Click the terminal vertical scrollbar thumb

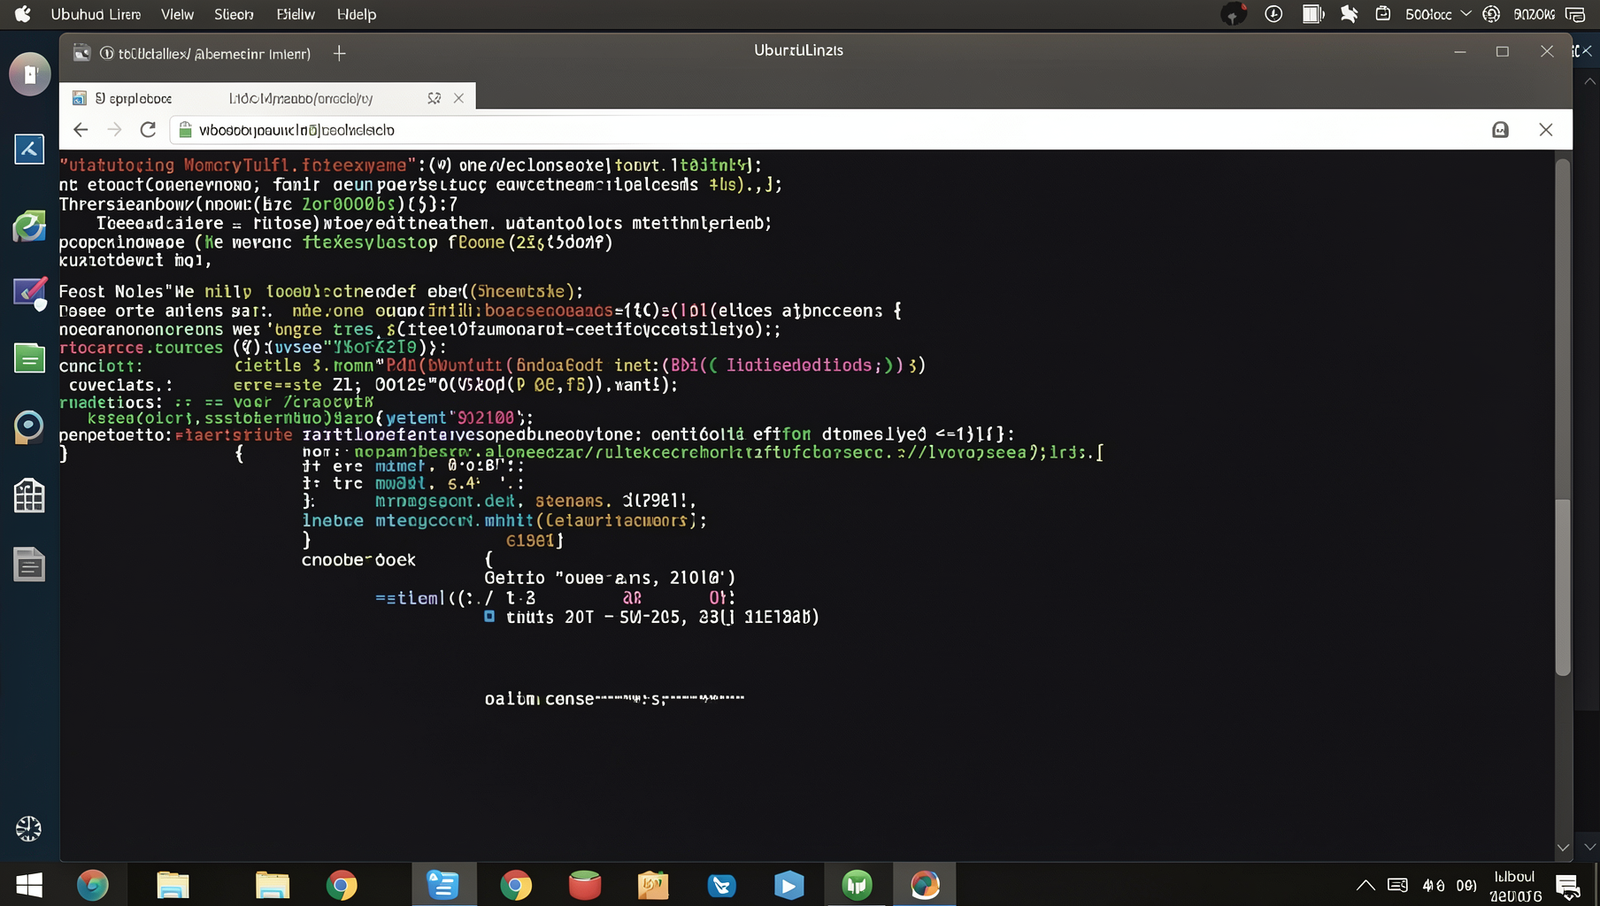click(x=1563, y=585)
